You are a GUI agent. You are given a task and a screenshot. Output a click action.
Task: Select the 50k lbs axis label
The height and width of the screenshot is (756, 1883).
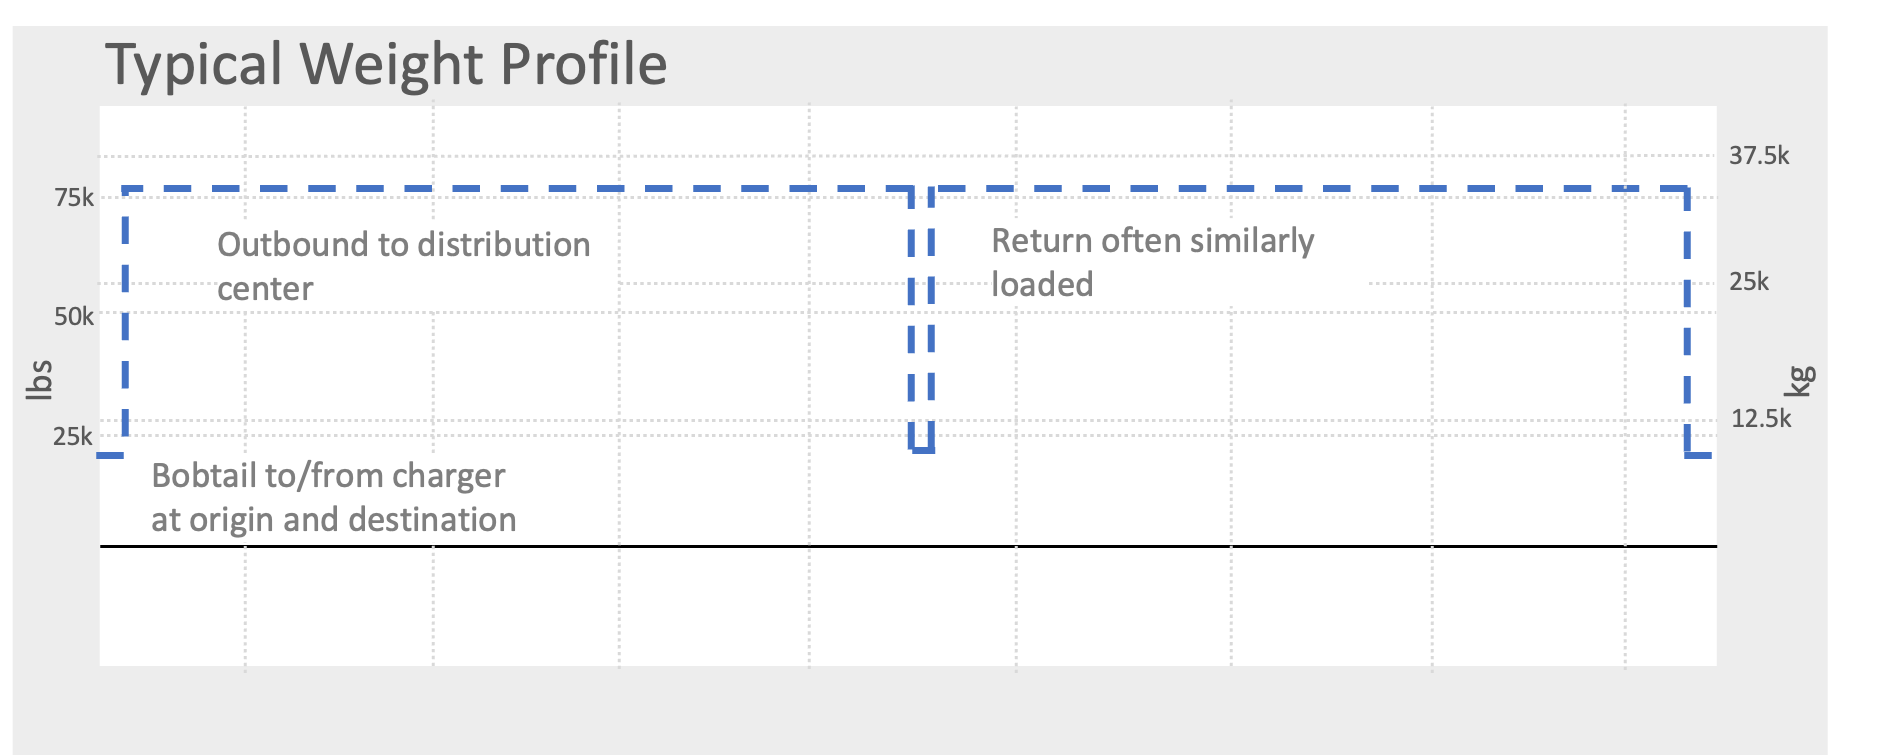74,317
